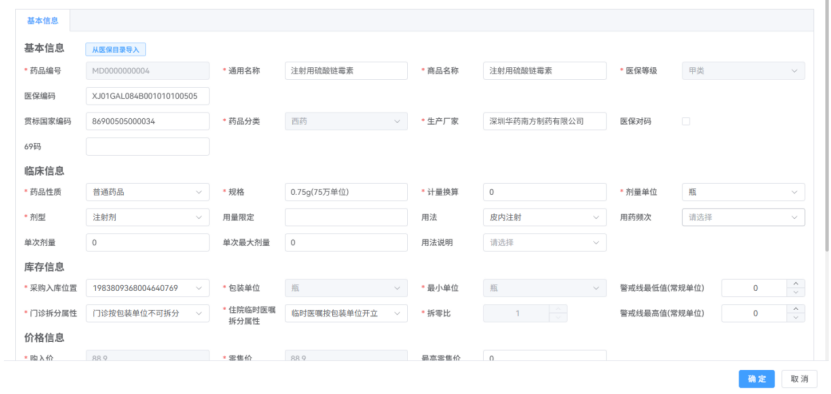Screen dimensions: 831x394
Task: Increase 警戒线最低值 using up arrow
Action: point(795,284)
